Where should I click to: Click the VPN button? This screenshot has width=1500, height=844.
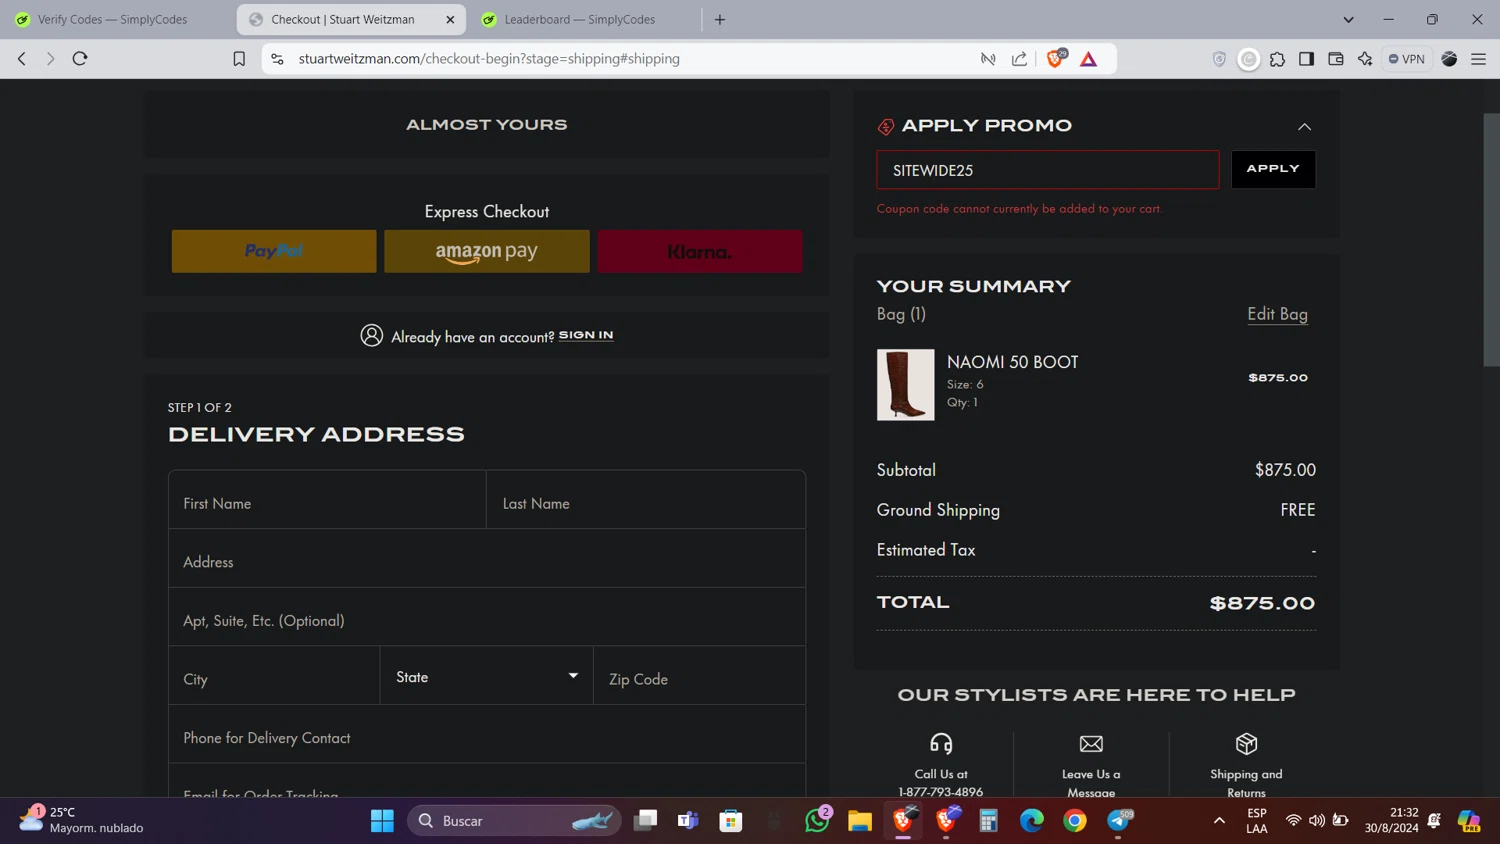(x=1407, y=59)
